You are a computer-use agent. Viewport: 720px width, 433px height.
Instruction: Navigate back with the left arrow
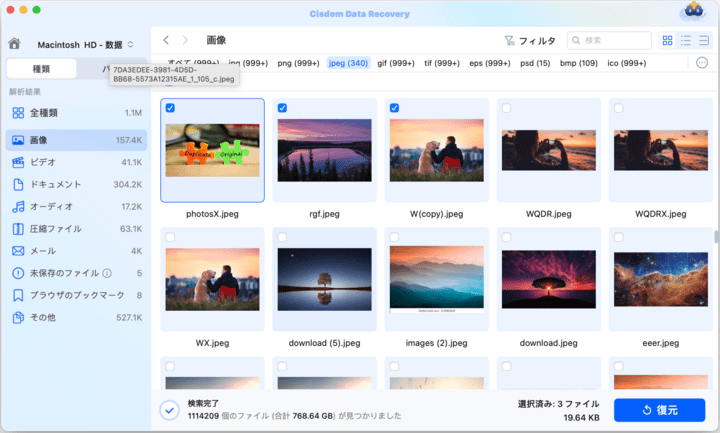(x=166, y=40)
